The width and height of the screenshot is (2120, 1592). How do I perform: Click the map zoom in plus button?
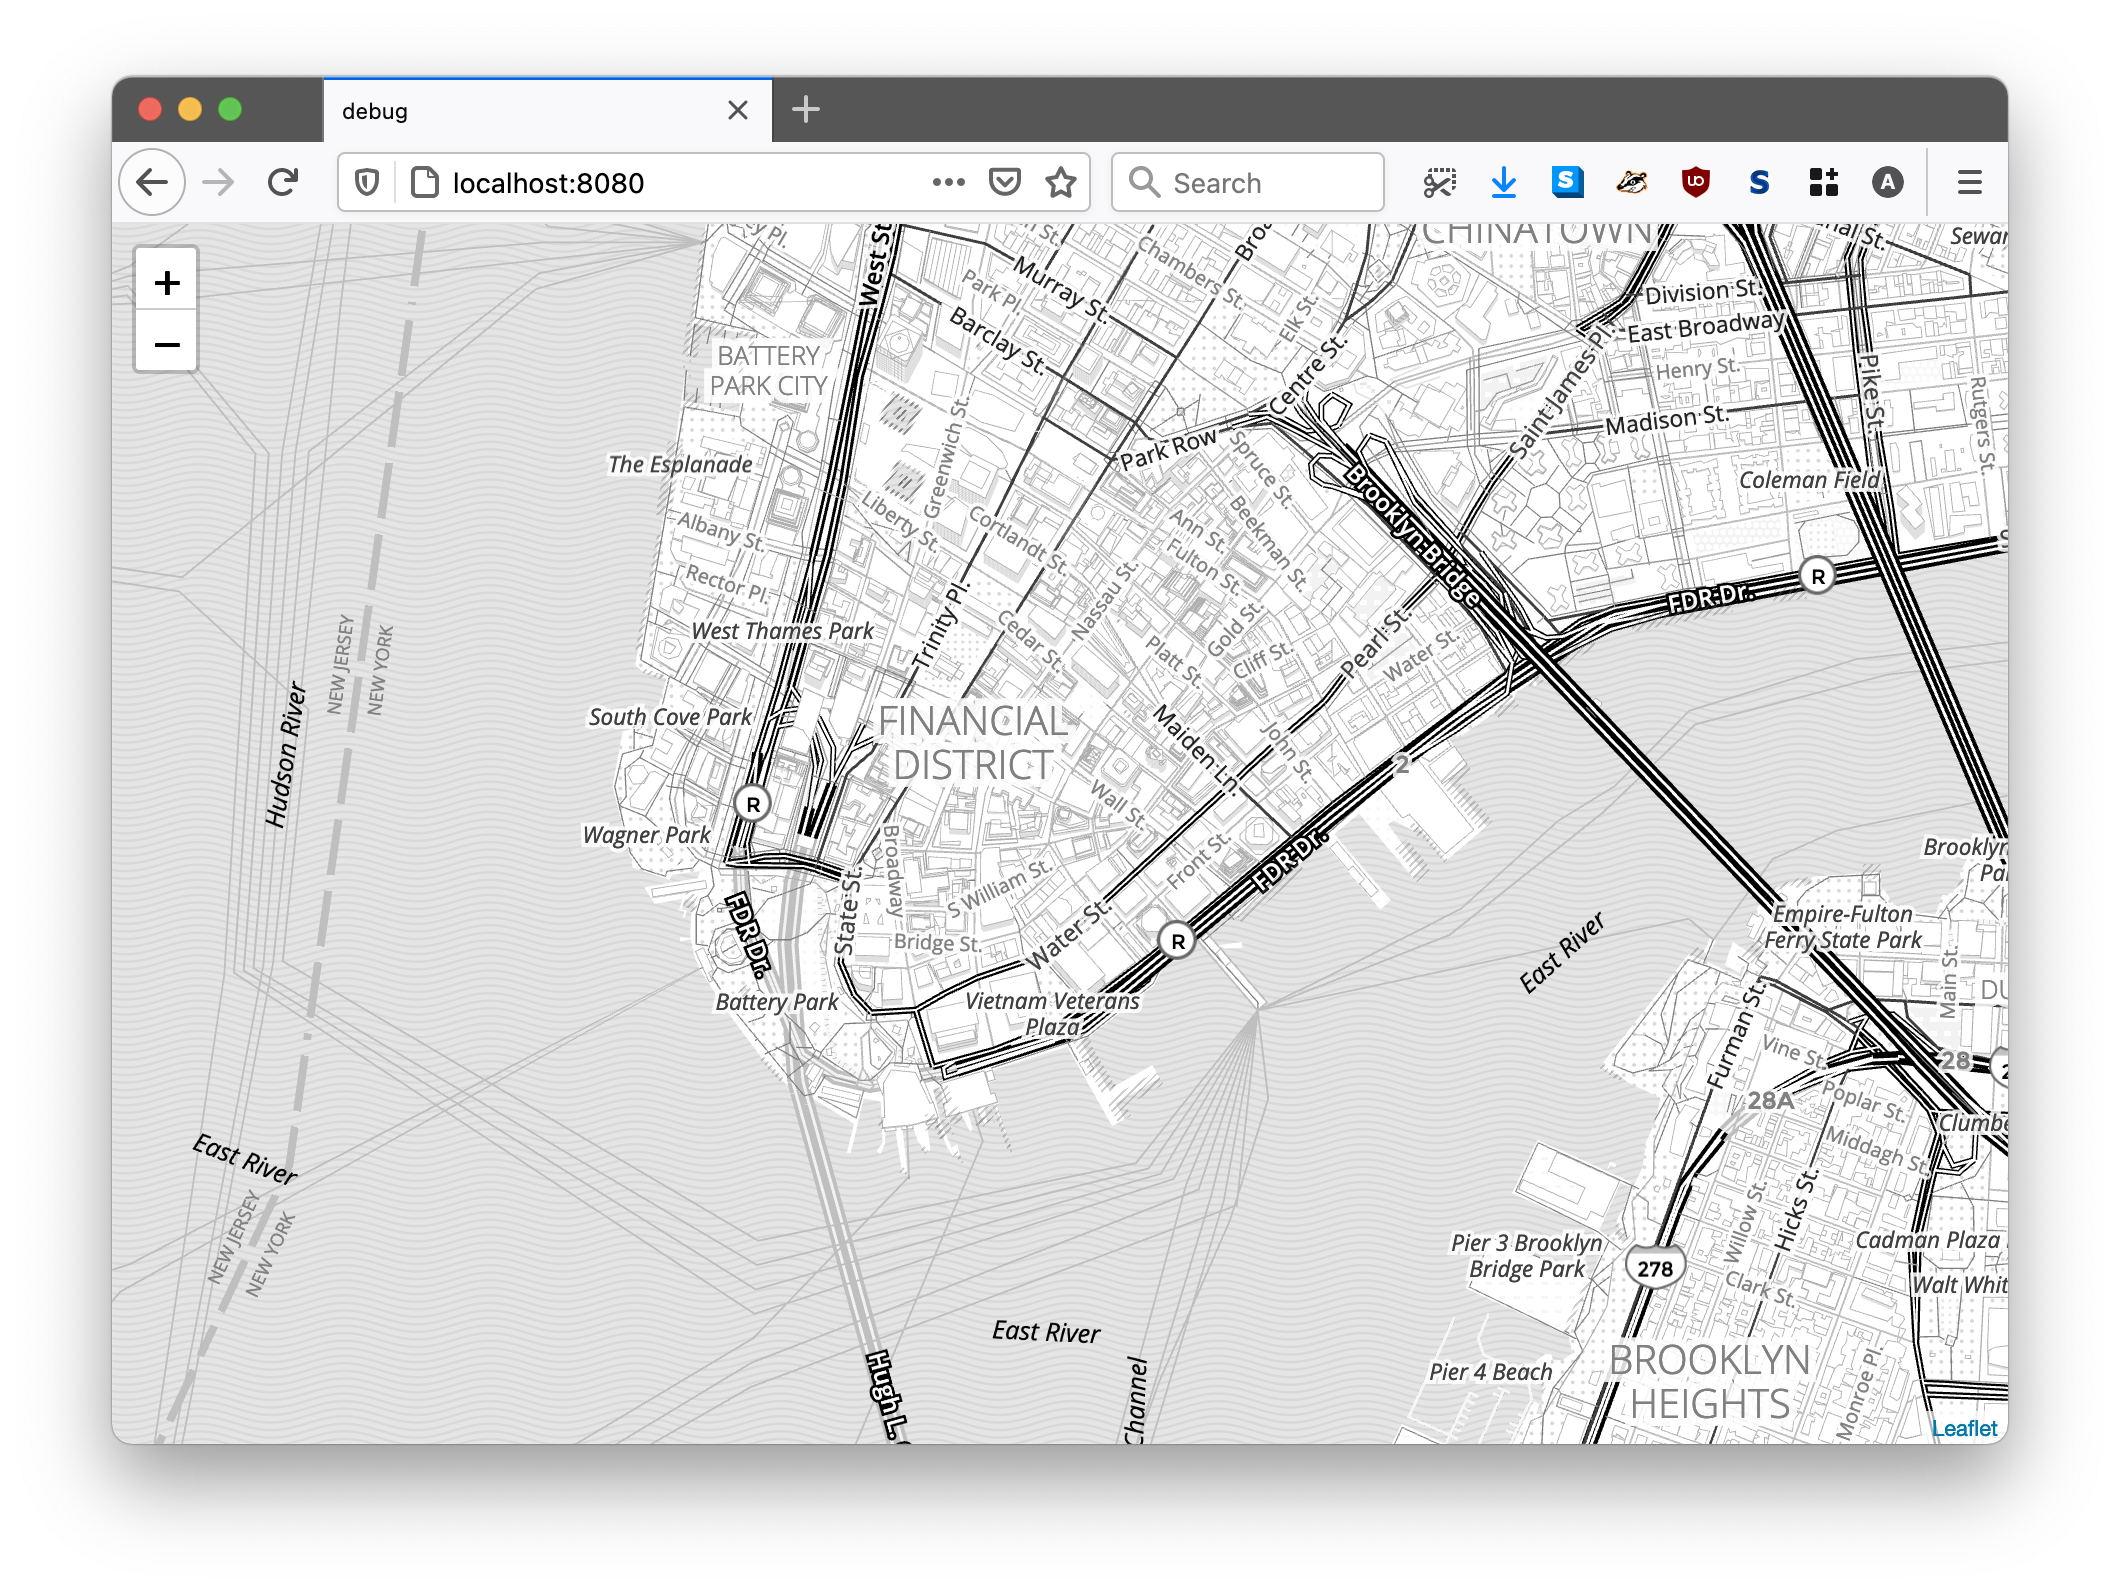point(167,283)
